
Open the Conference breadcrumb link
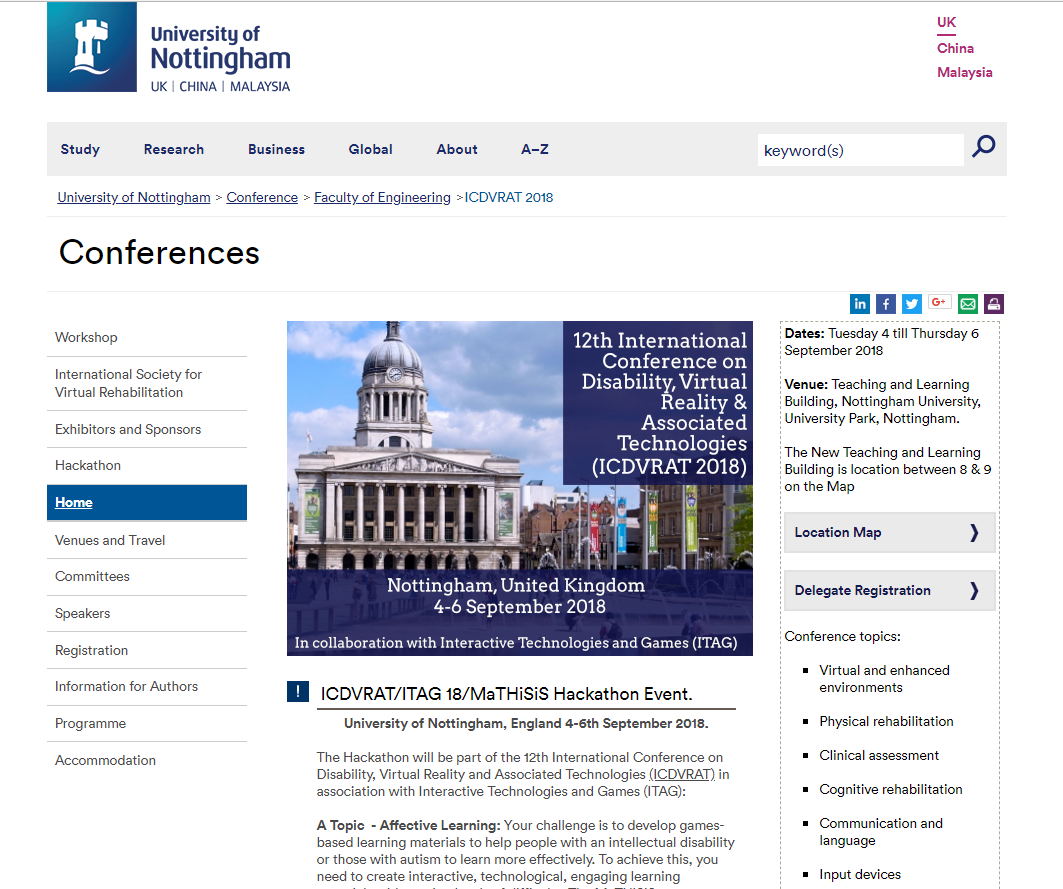[262, 197]
